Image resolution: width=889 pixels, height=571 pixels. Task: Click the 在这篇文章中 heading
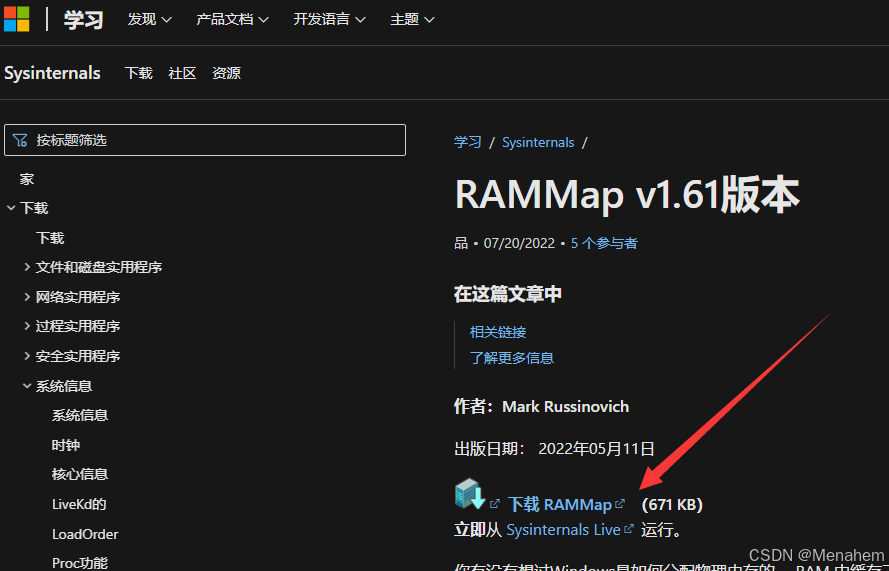pos(508,294)
